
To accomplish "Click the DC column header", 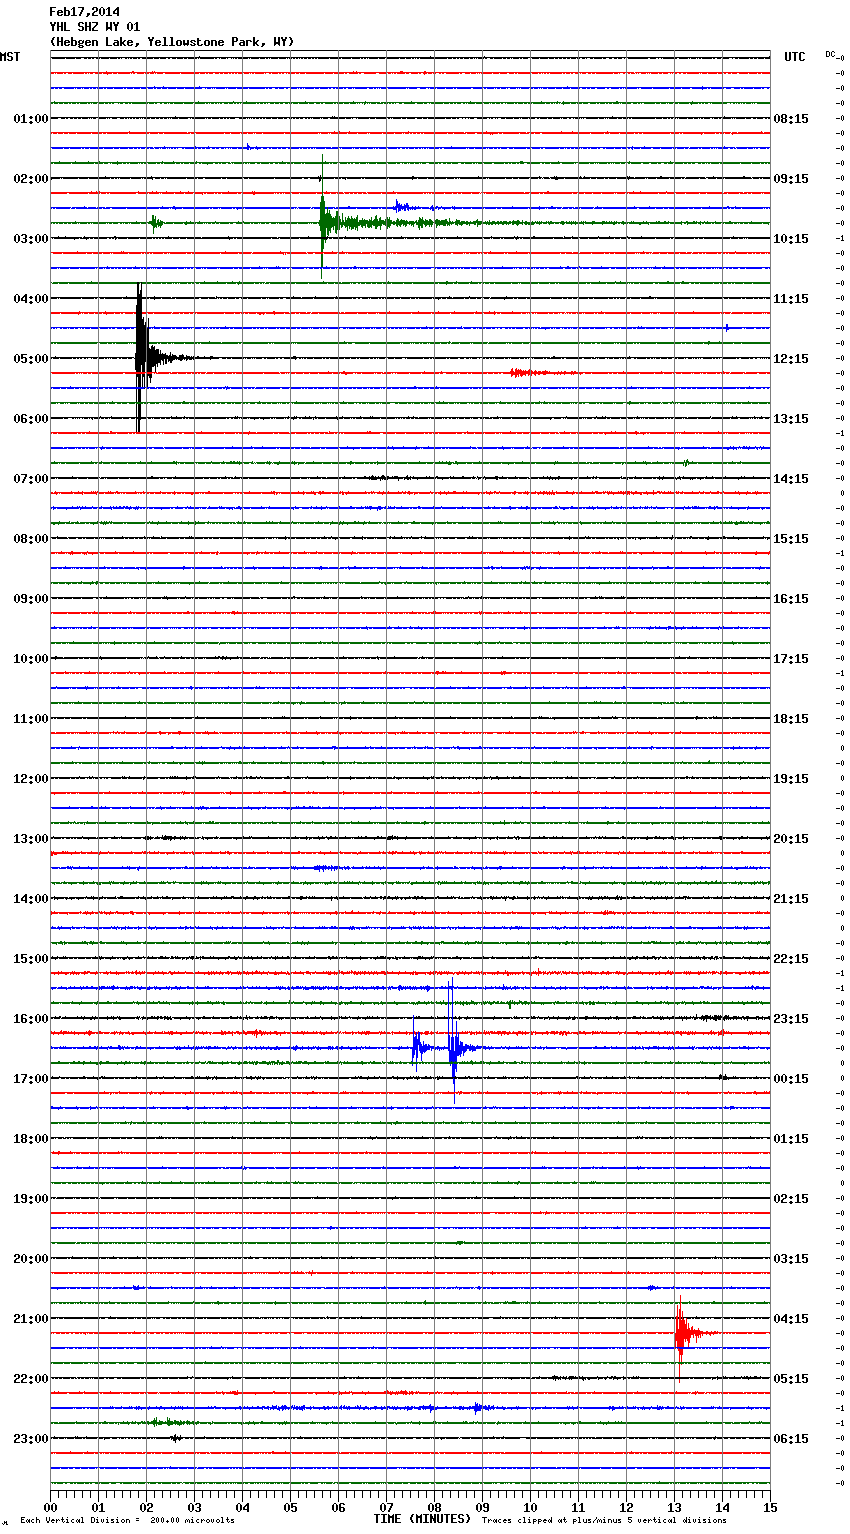I will tap(830, 54).
